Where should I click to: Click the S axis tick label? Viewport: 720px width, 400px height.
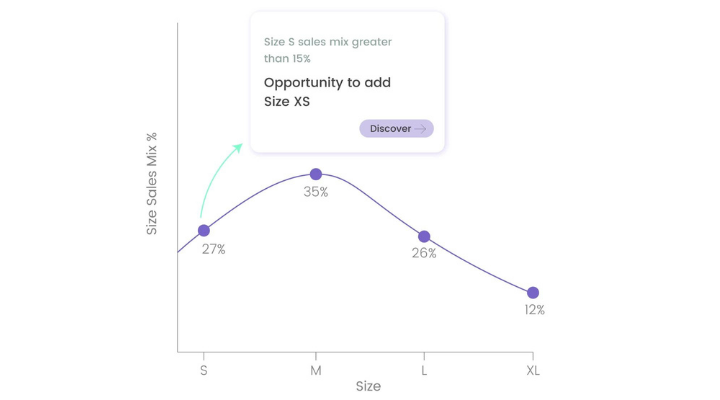204,370
